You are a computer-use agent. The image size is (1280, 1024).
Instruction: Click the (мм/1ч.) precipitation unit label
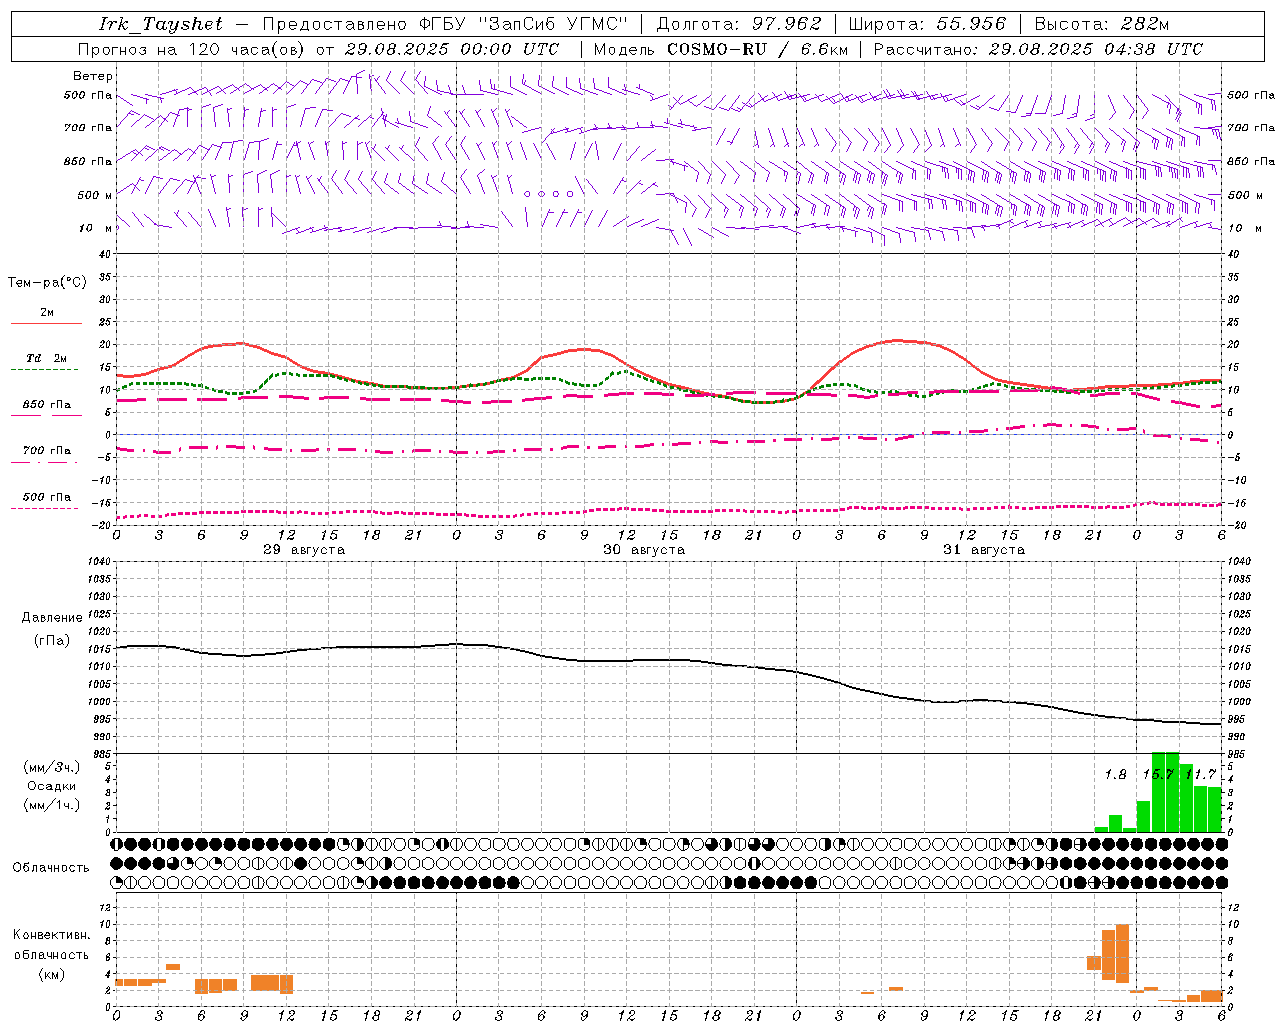(52, 805)
